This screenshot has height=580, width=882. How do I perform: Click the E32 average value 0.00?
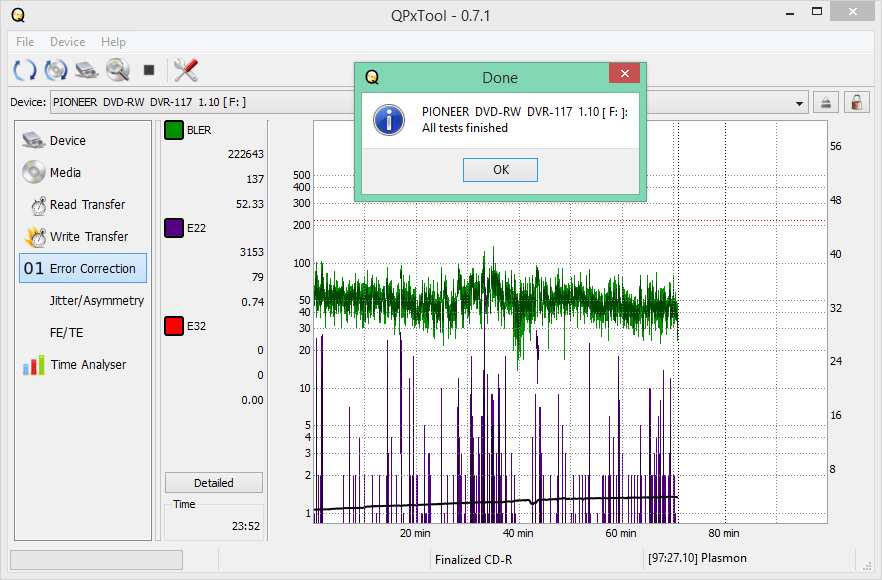pyautogui.click(x=253, y=400)
